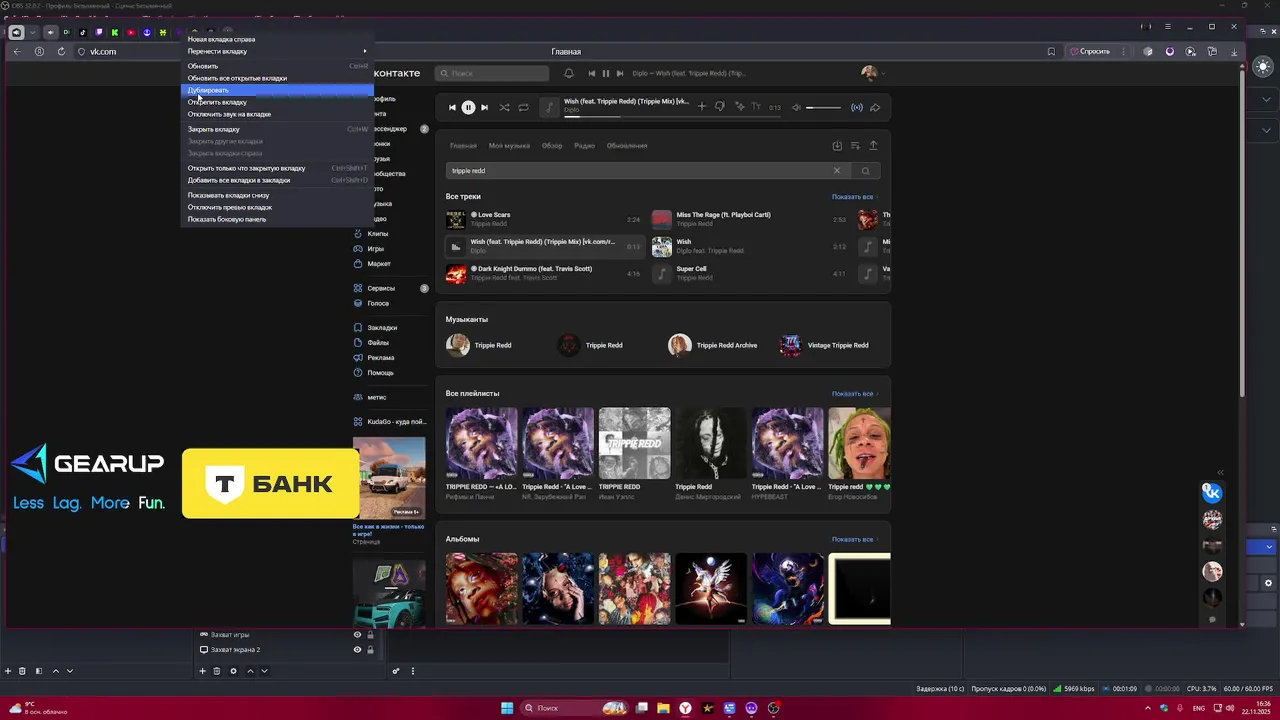Create playlist with the add-list icon
1280x720 pixels.
(855, 146)
